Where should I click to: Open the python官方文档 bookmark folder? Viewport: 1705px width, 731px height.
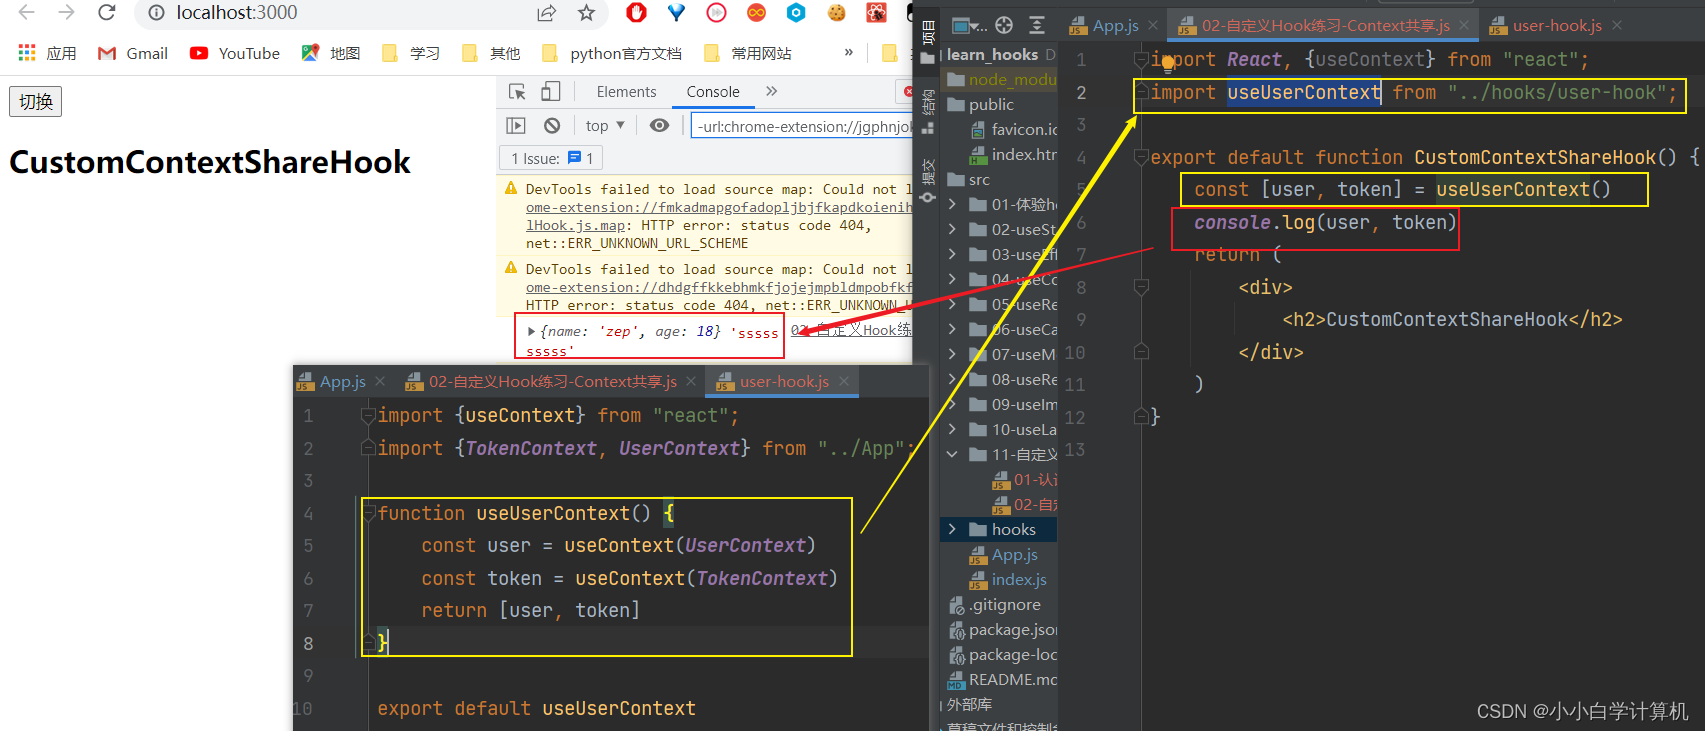tap(611, 53)
